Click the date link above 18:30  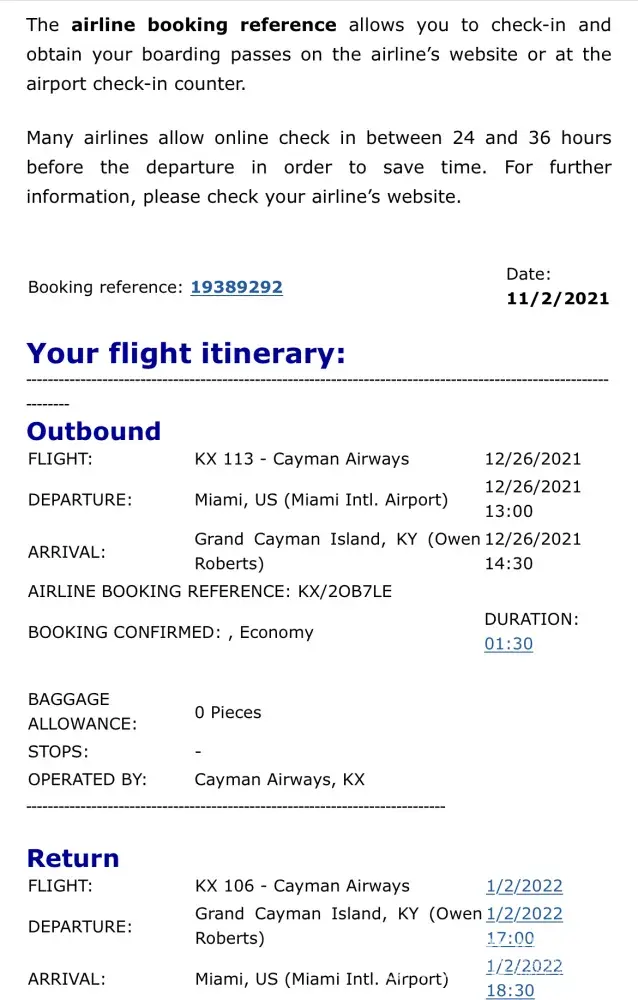pyautogui.click(x=524, y=966)
